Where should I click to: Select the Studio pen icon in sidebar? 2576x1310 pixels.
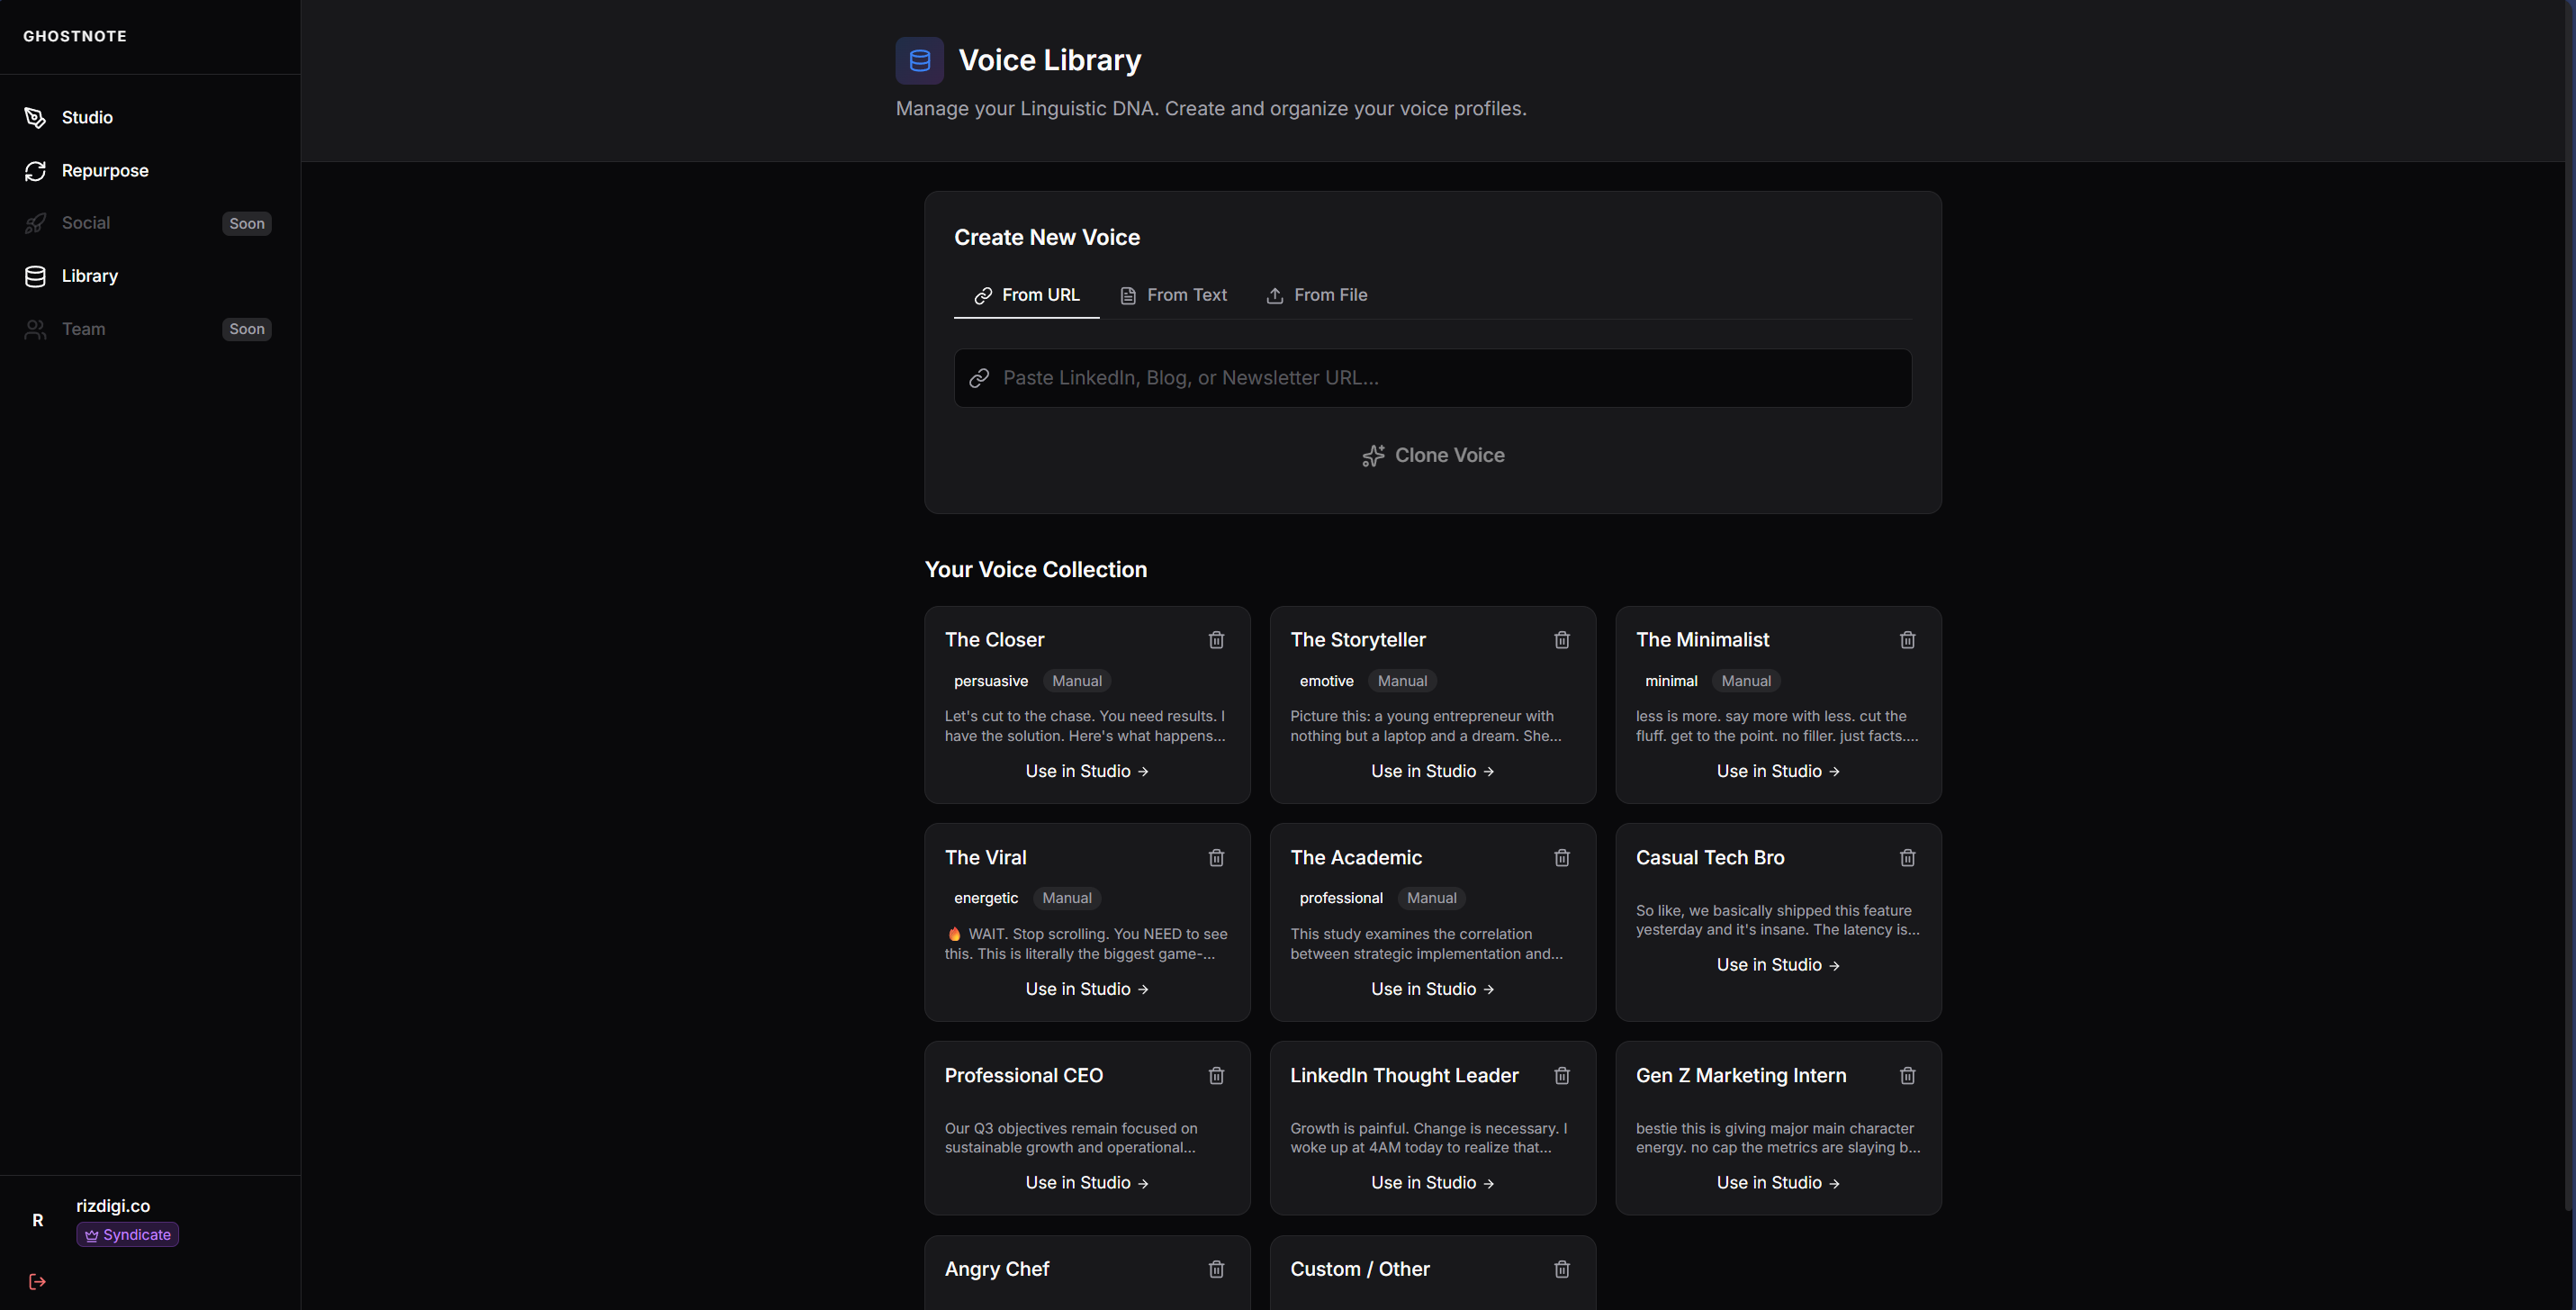click(36, 117)
